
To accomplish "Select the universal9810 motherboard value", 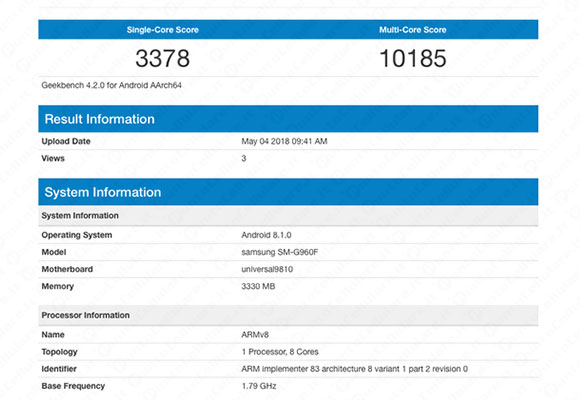I will pyautogui.click(x=267, y=269).
